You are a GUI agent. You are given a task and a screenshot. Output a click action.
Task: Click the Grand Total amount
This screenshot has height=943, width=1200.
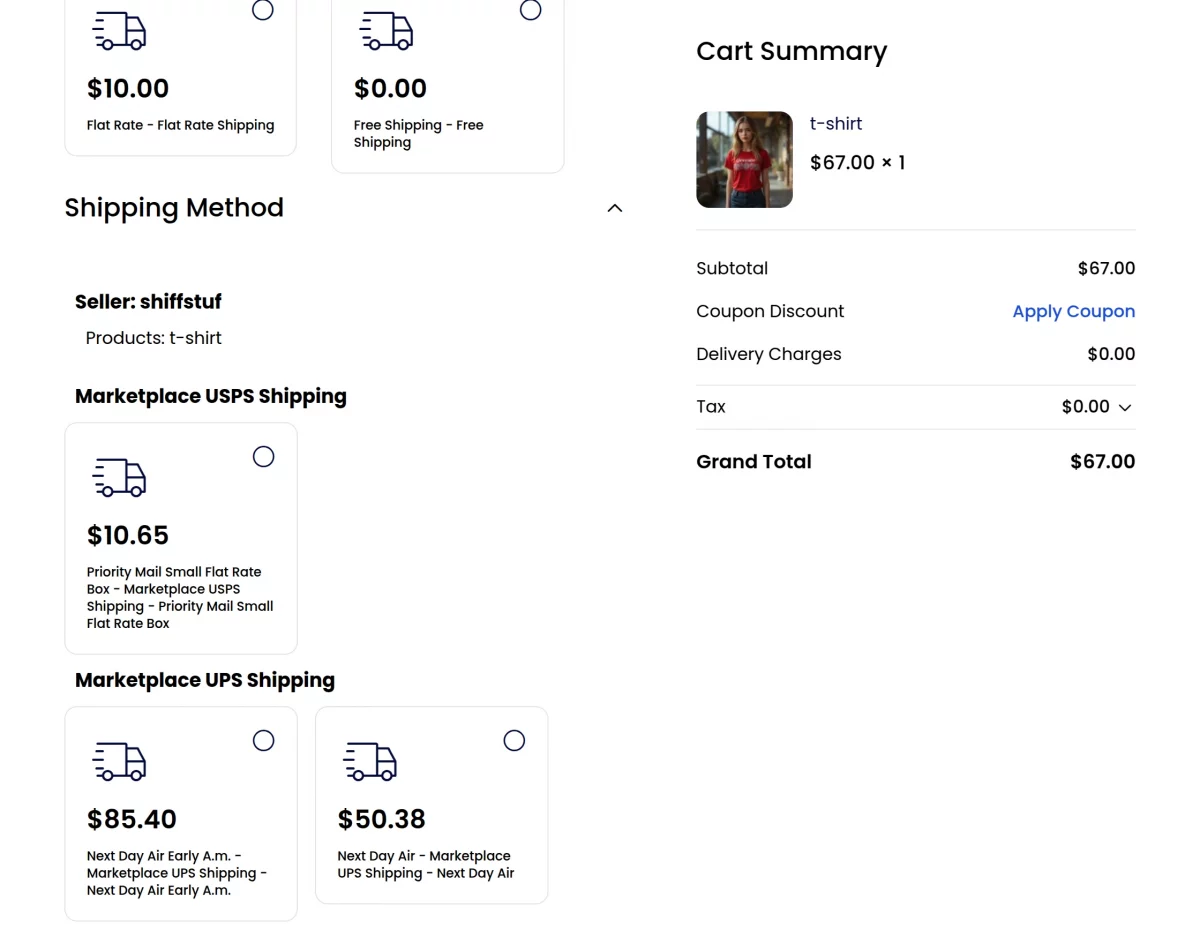pyautogui.click(x=1102, y=461)
